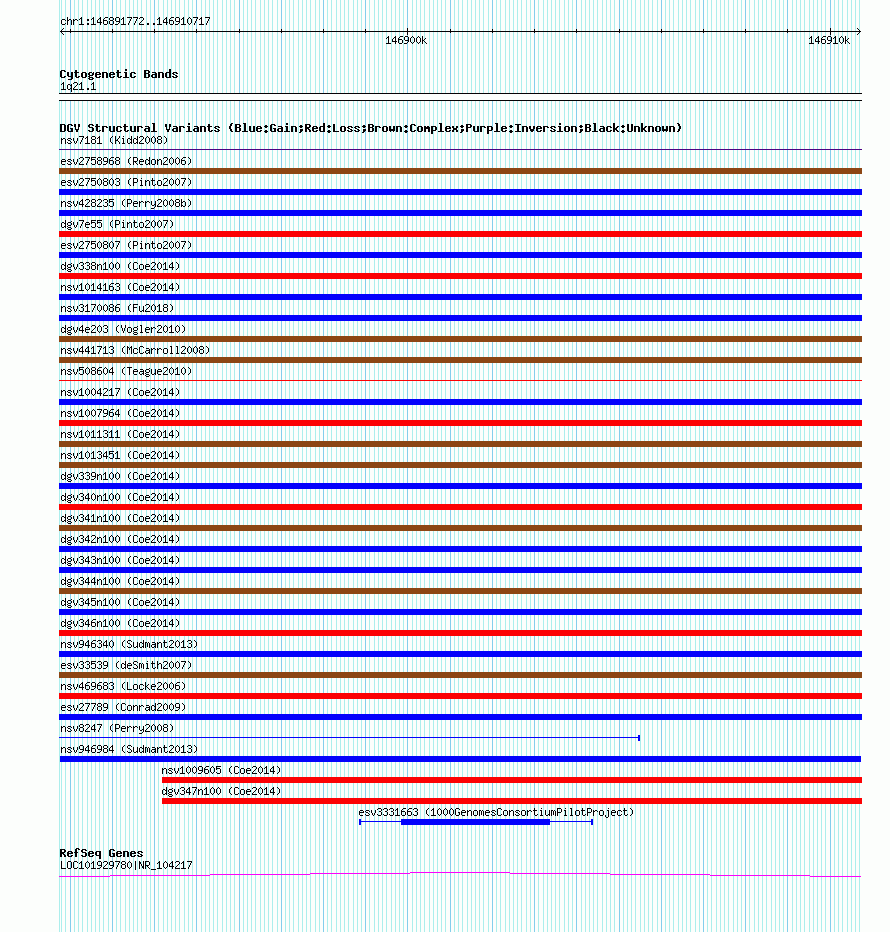Click dgv339n100 (Coe2014) label

coord(120,476)
